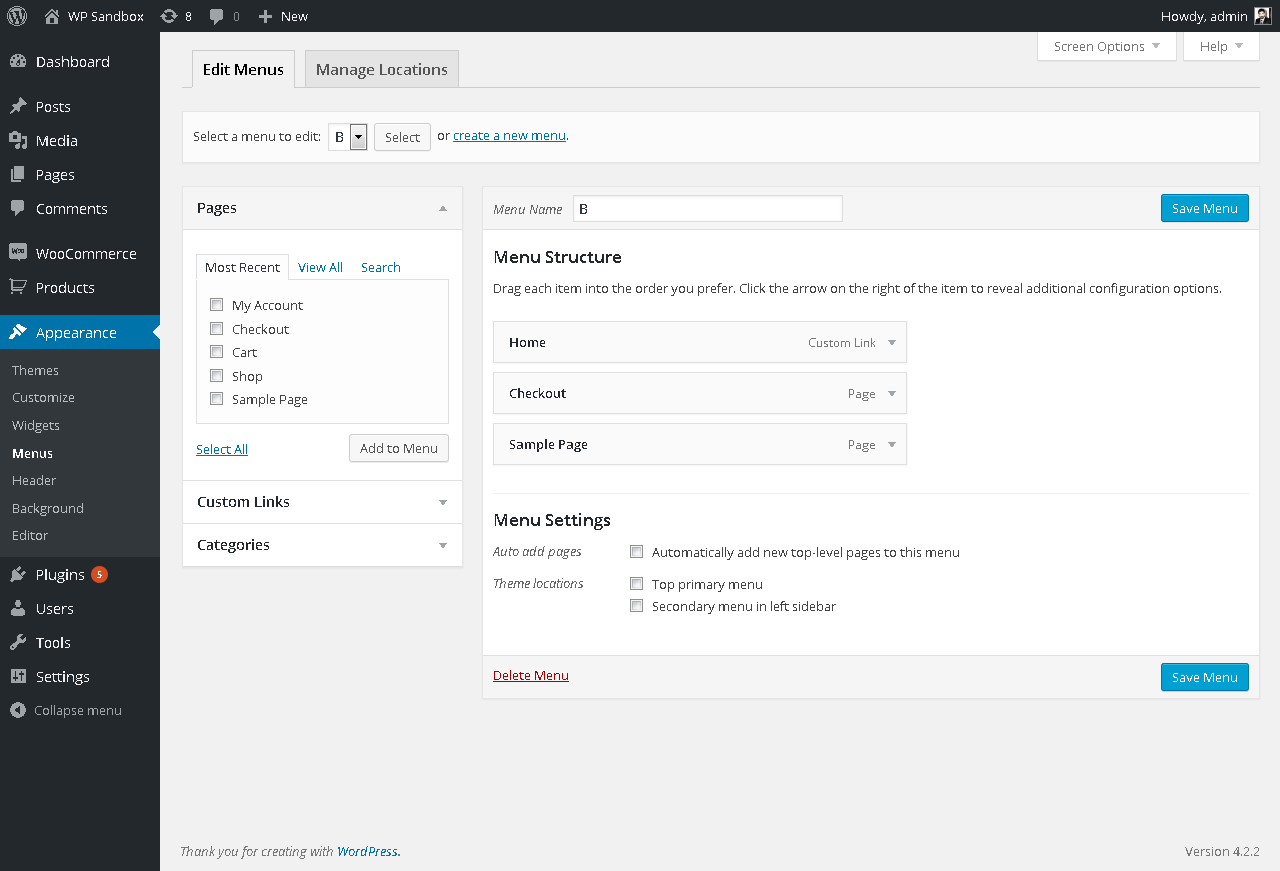Click the Appearance paintbrush icon
This screenshot has height=871, width=1280.
(x=18, y=332)
